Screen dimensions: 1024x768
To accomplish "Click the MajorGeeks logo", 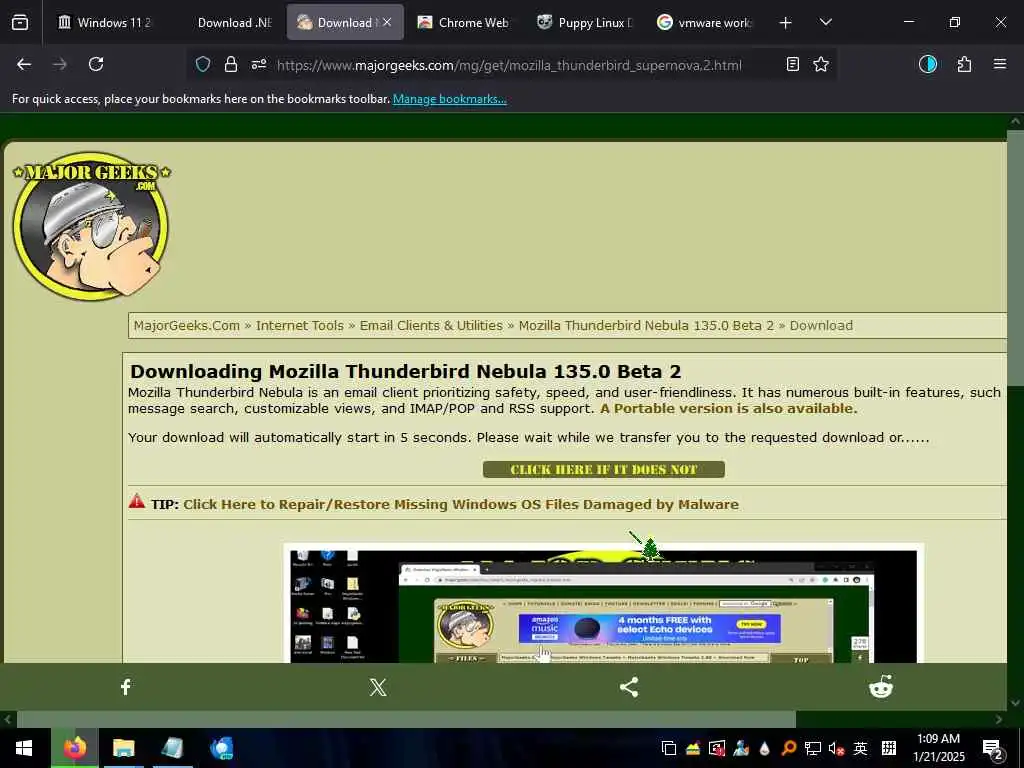I will click(91, 225).
